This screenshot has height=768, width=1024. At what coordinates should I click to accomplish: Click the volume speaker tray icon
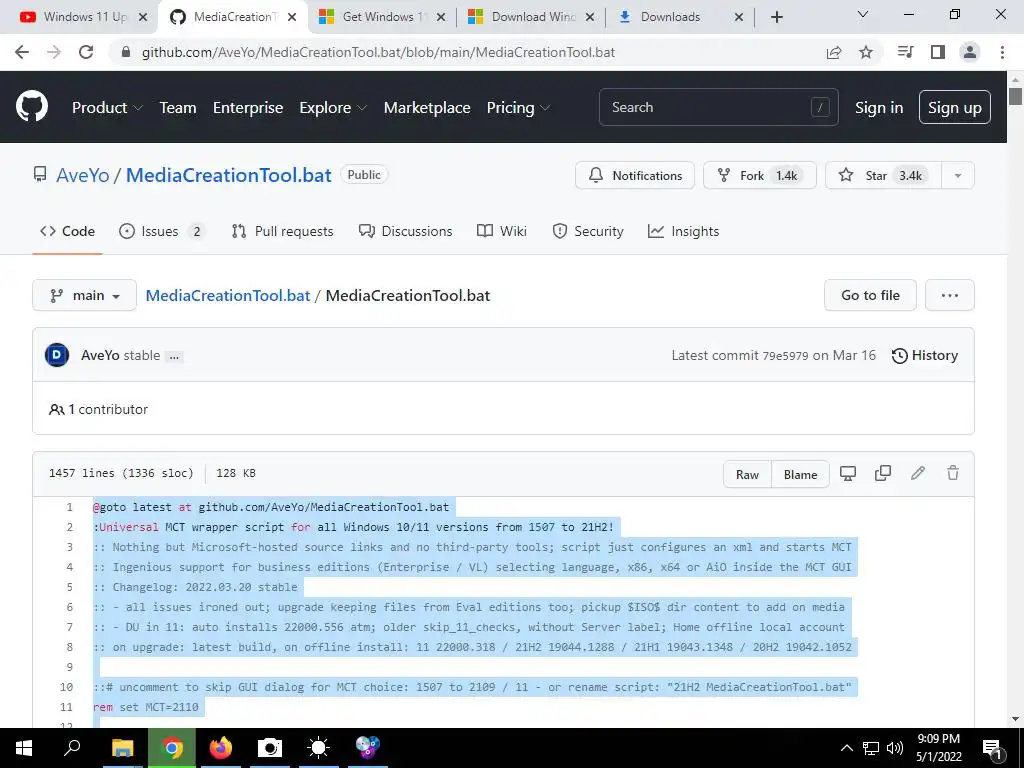click(895, 748)
